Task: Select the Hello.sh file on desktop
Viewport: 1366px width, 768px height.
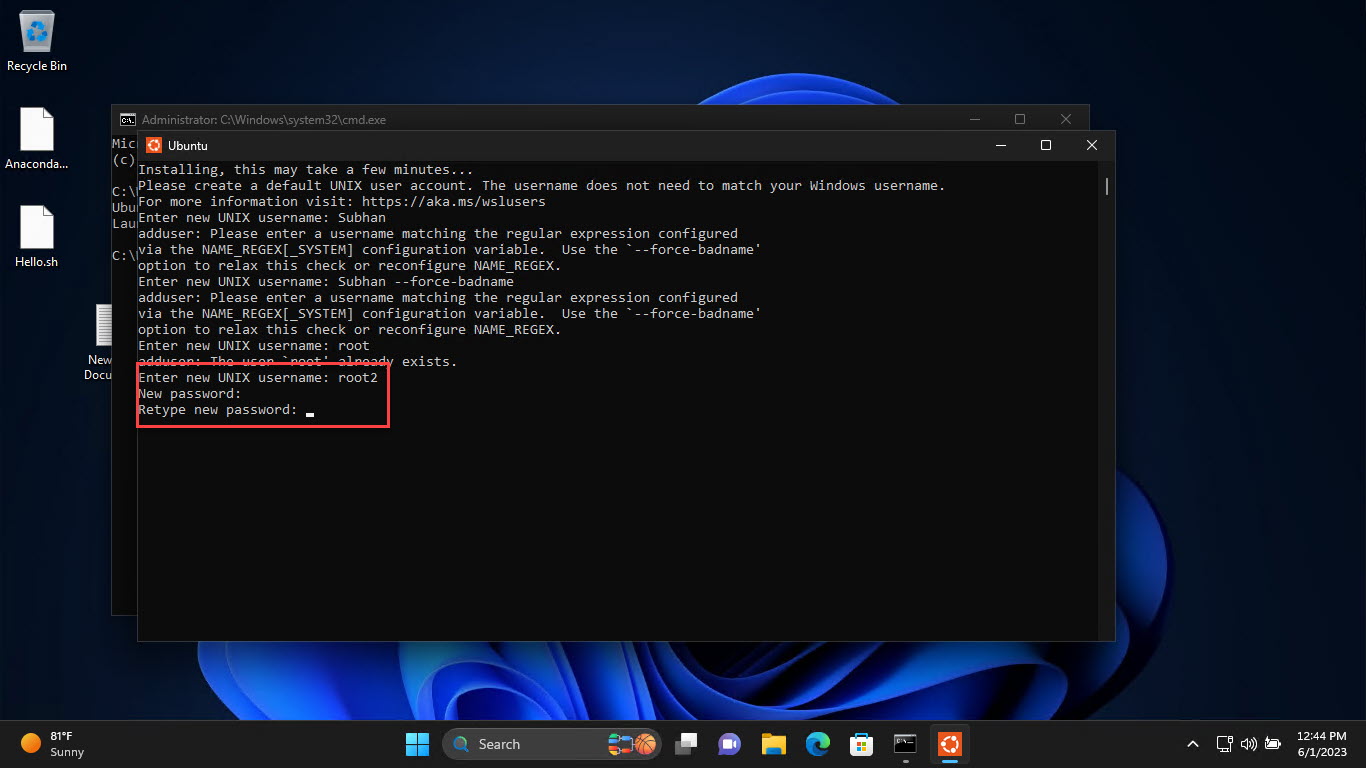Action: click(37, 236)
